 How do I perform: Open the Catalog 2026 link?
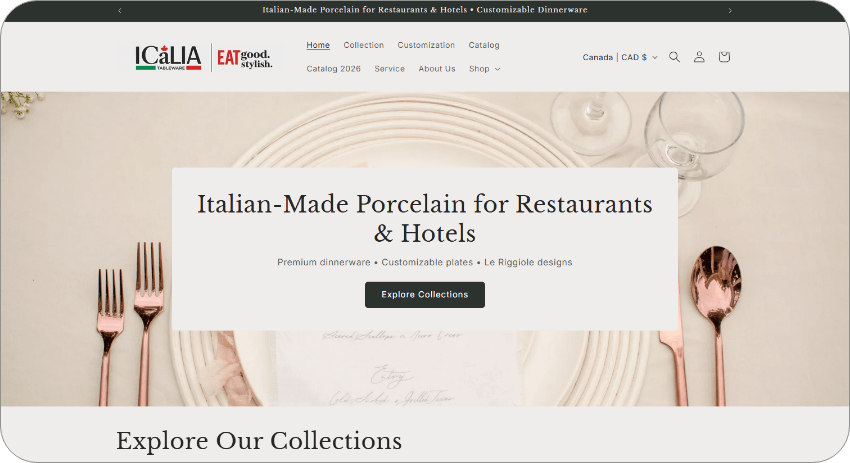(333, 69)
